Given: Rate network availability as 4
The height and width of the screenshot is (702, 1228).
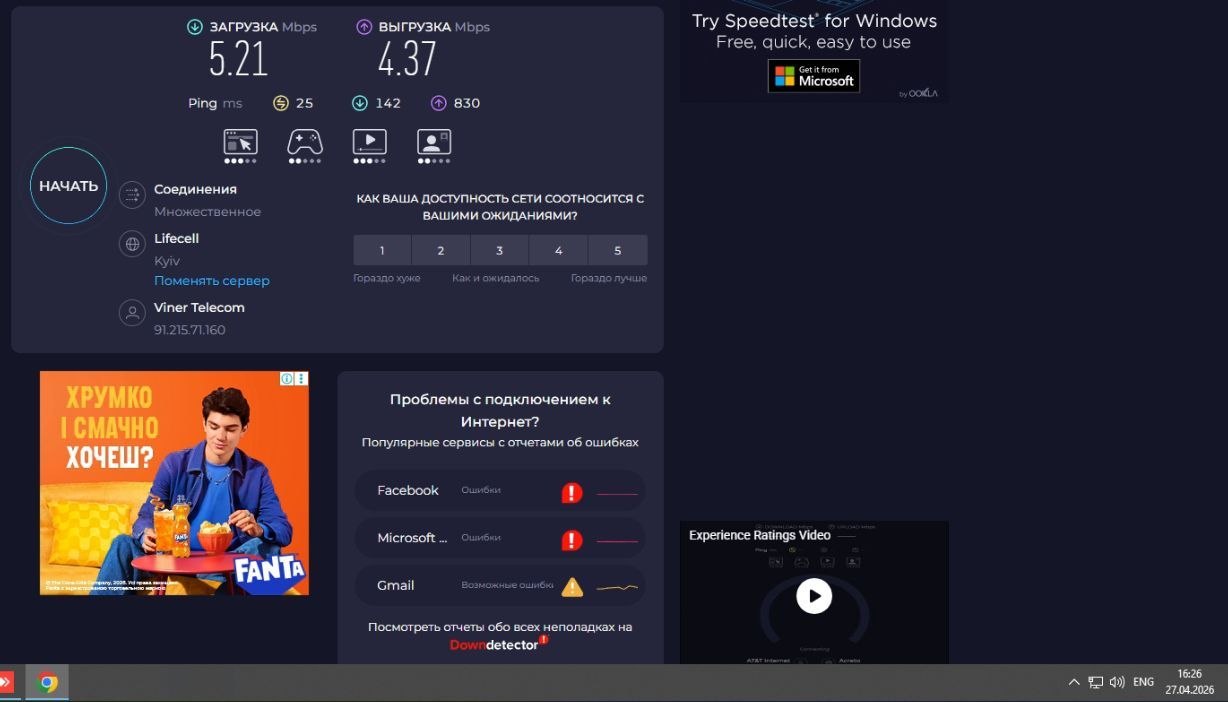Looking at the screenshot, I should click(558, 250).
